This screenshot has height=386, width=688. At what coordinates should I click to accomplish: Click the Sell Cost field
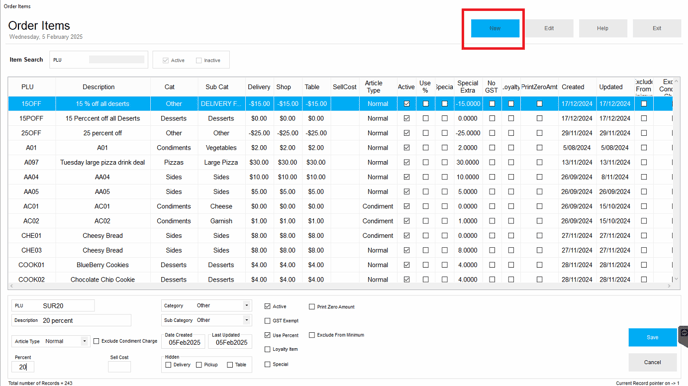pyautogui.click(x=119, y=367)
